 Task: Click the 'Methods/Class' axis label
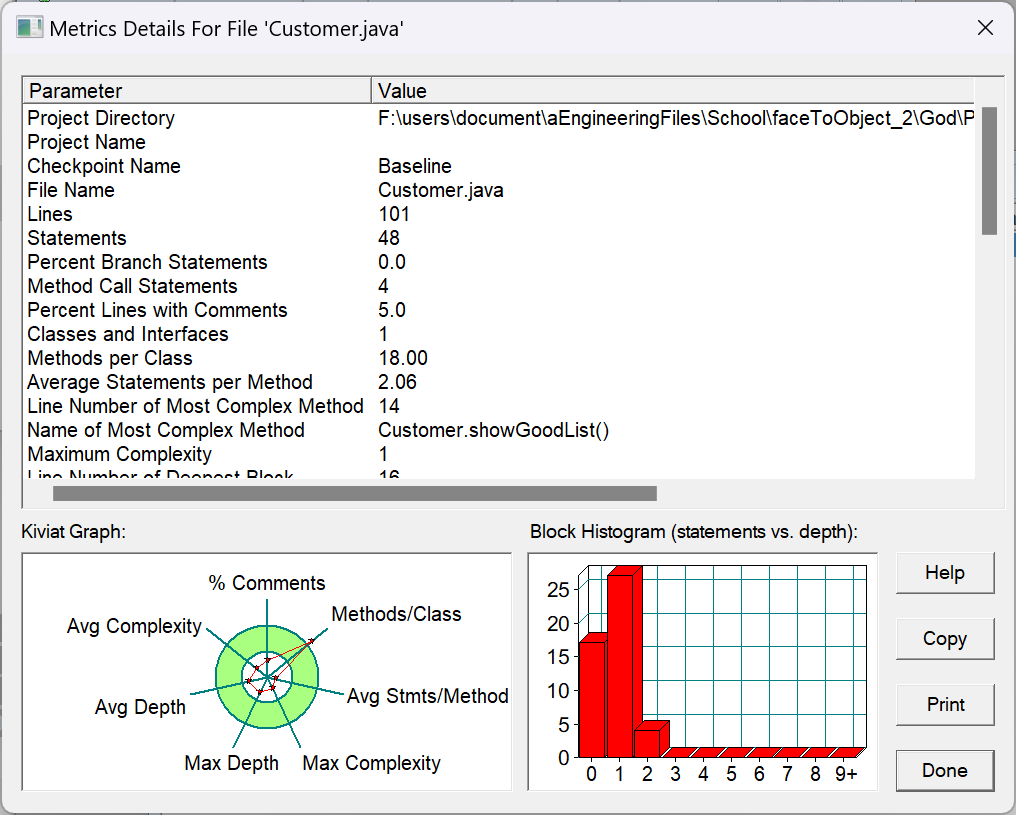coord(397,614)
